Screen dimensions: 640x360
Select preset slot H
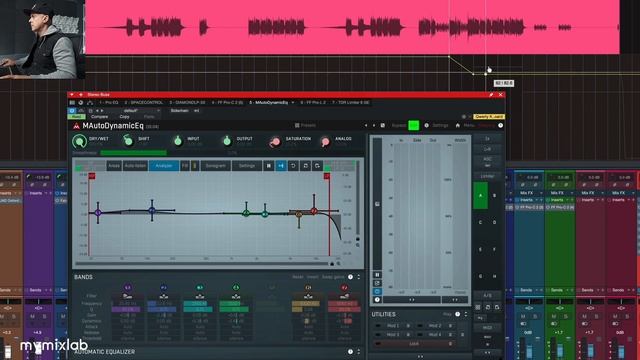[494, 276]
